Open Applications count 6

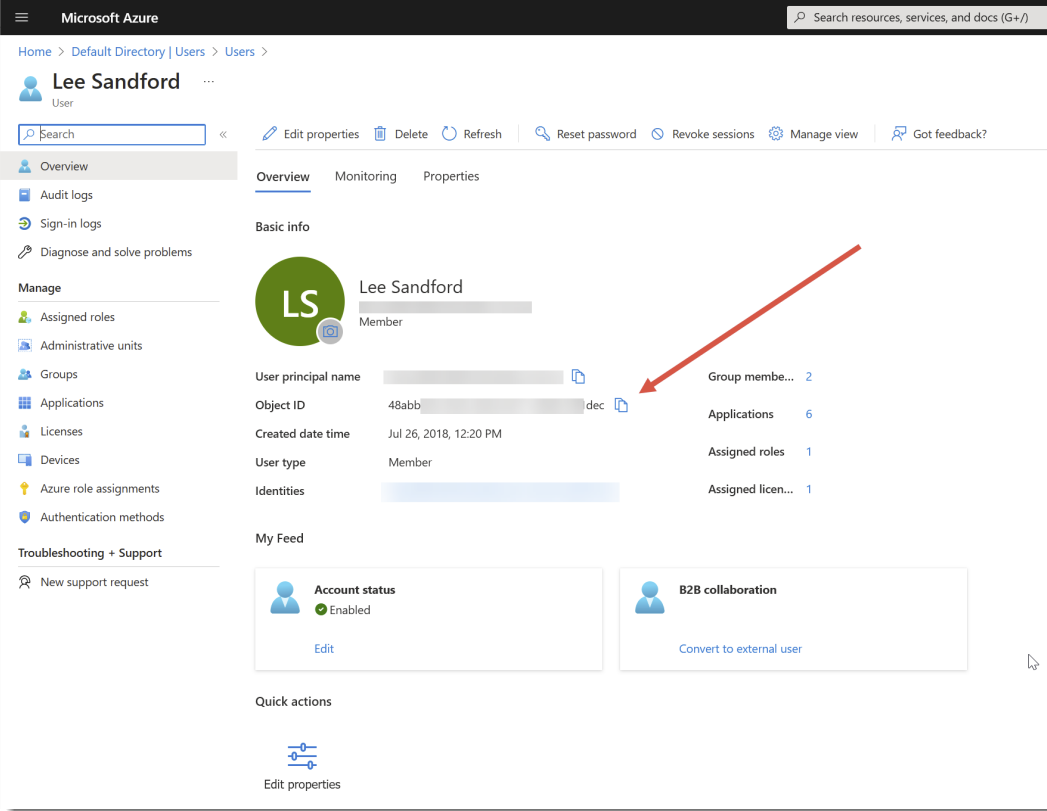point(809,414)
